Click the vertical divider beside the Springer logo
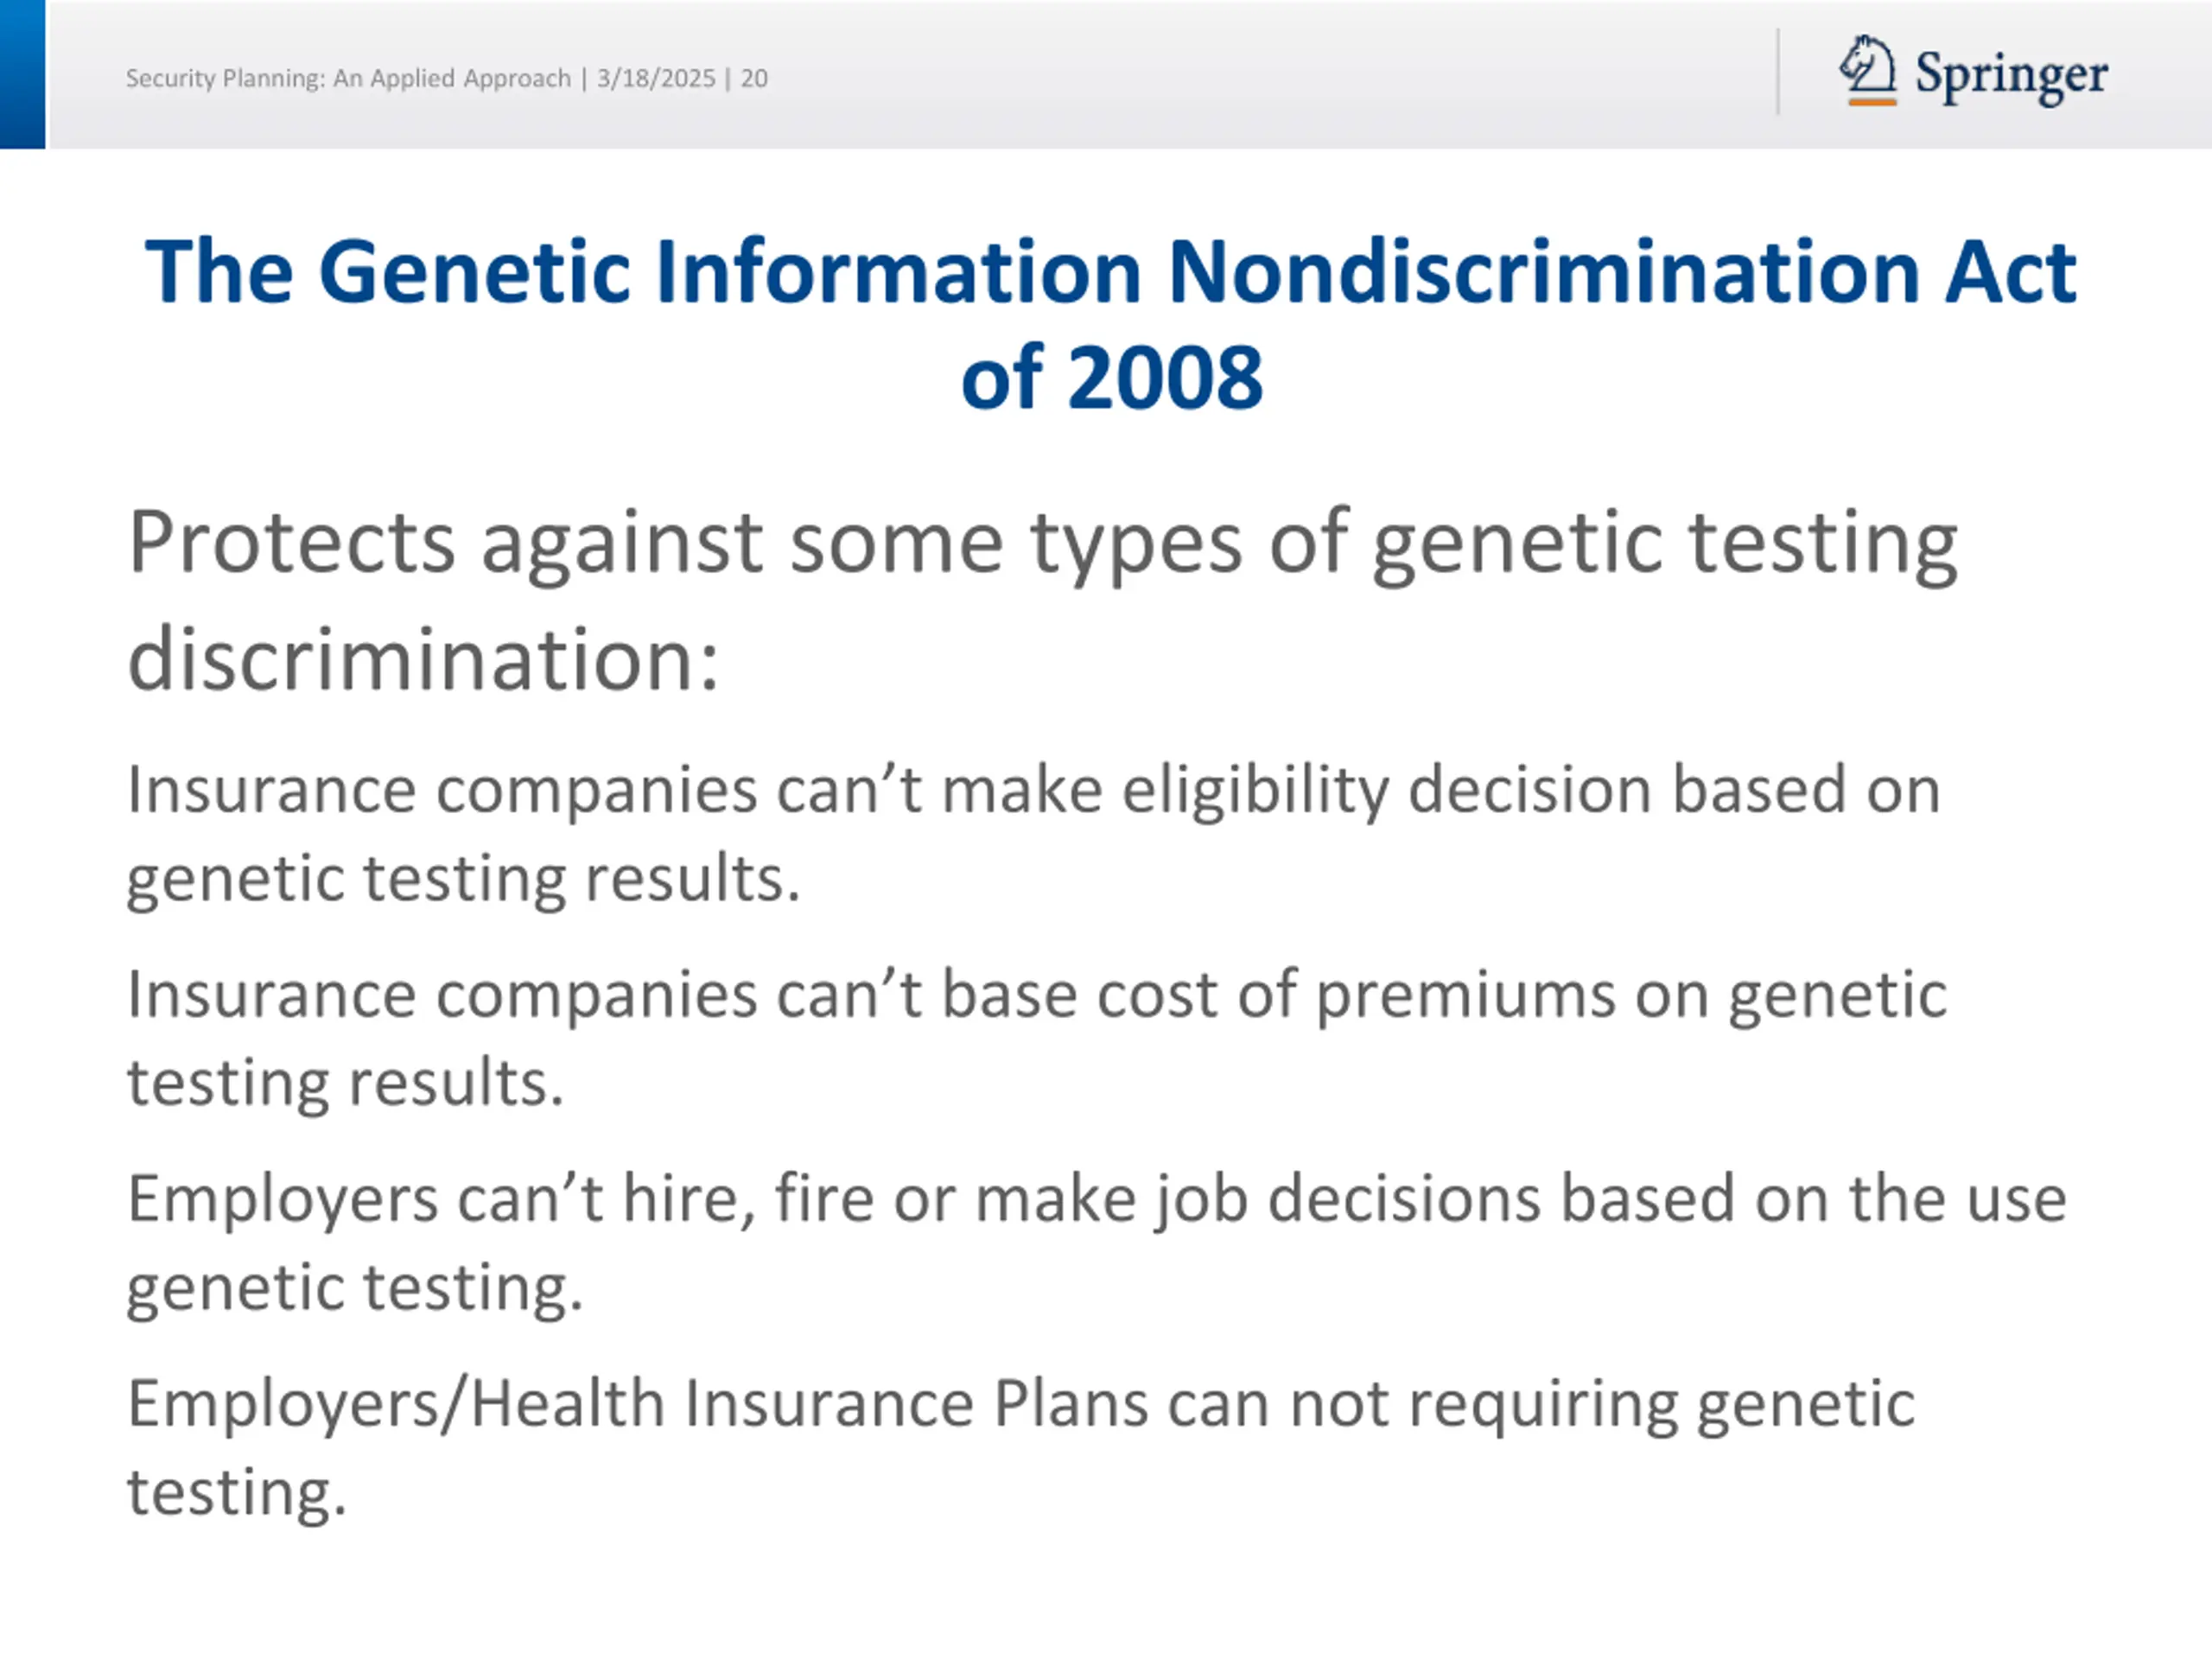Viewport: 2212px width, 1659px height. point(1778,72)
